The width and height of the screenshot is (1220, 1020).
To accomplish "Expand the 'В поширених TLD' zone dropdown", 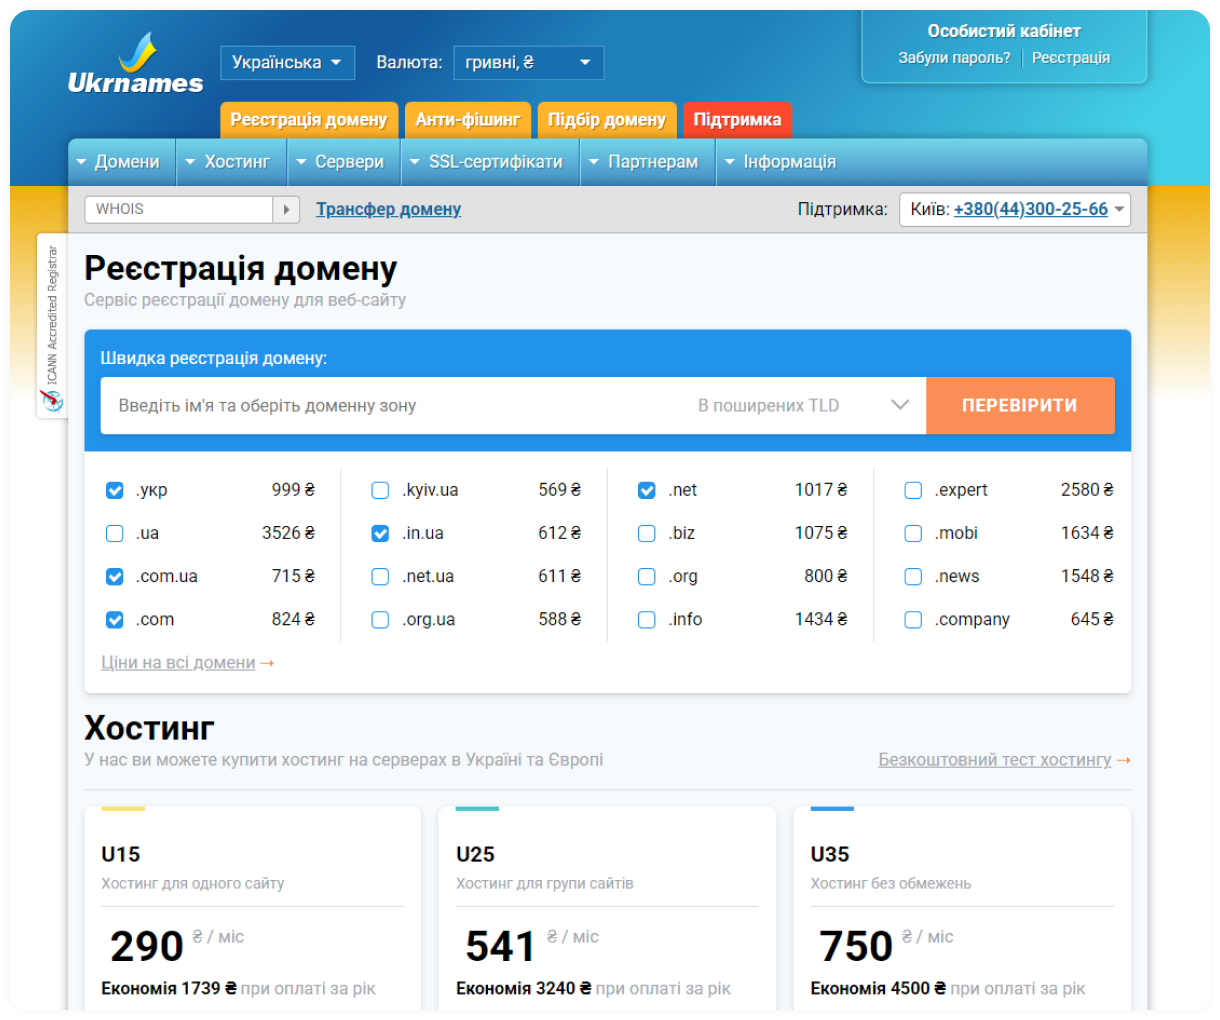I will (803, 405).
